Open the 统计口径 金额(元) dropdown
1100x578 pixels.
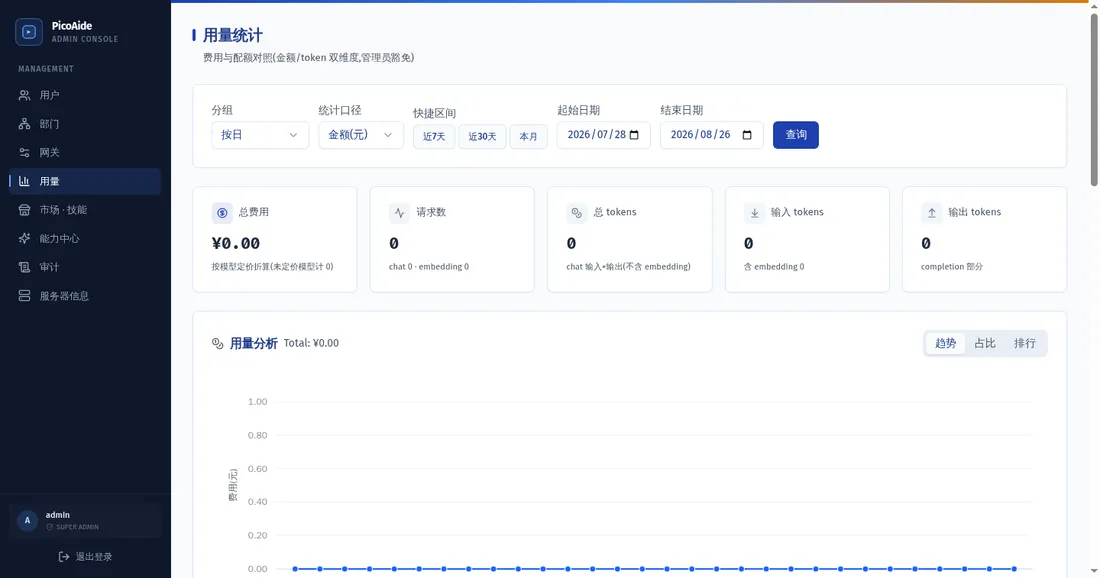click(x=361, y=135)
